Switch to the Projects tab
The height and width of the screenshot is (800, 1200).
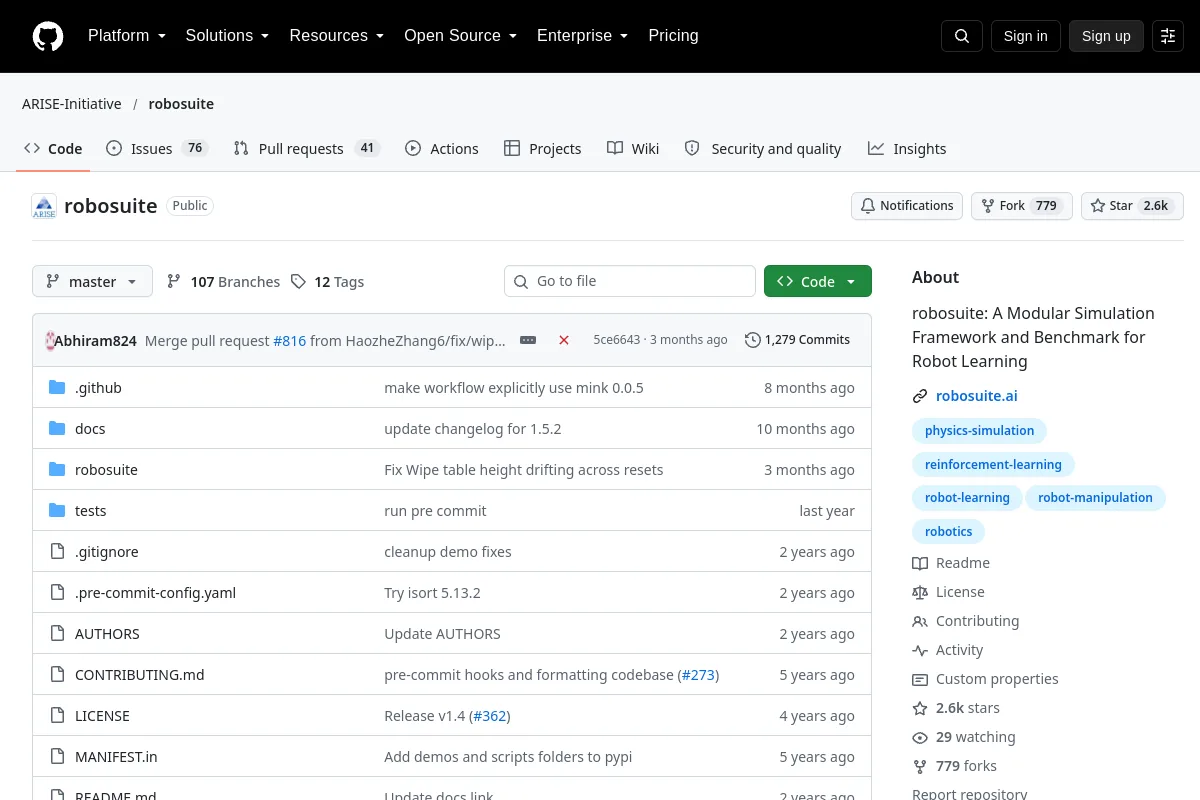coord(542,148)
